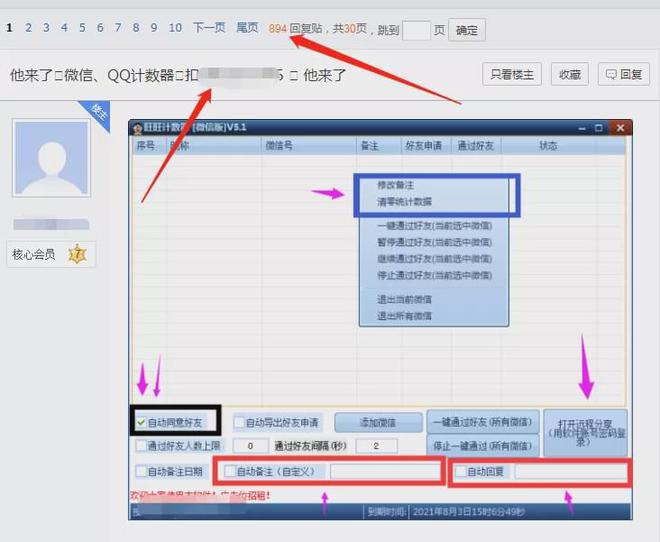Choose 暂停通过好友(当前选中微信) menu item
This screenshot has height=542, width=660.
(x=435, y=241)
